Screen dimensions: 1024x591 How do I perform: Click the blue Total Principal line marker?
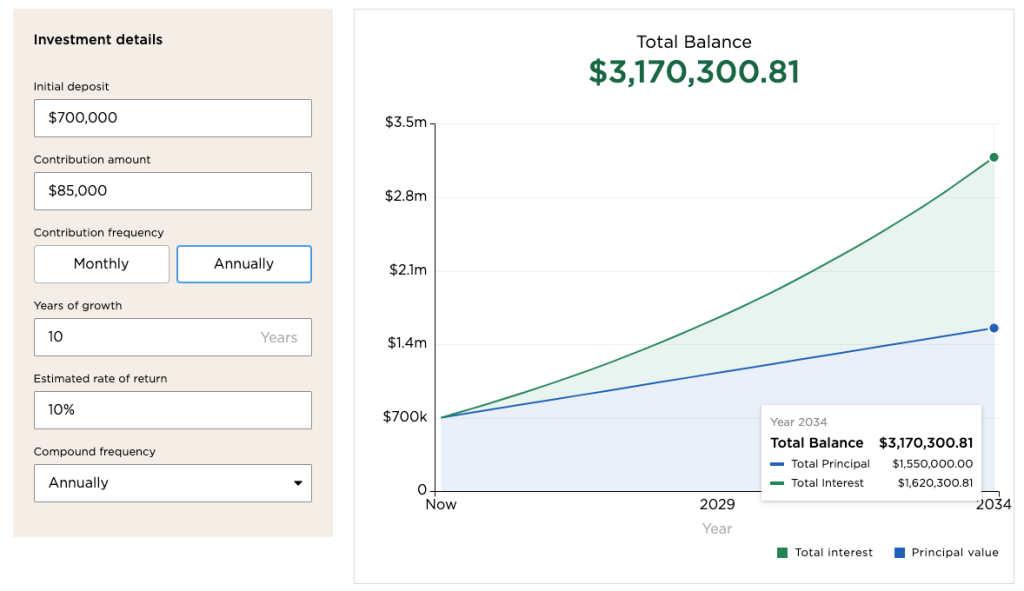777,464
